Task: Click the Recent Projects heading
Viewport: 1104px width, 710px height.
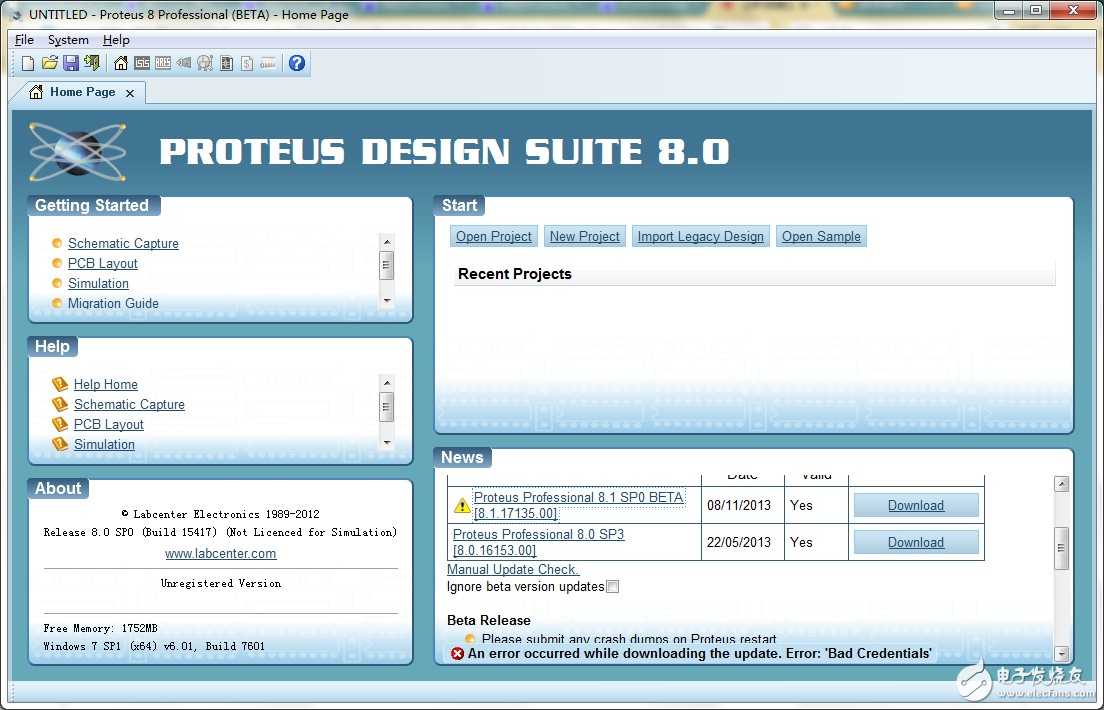Action: pyautogui.click(x=515, y=274)
